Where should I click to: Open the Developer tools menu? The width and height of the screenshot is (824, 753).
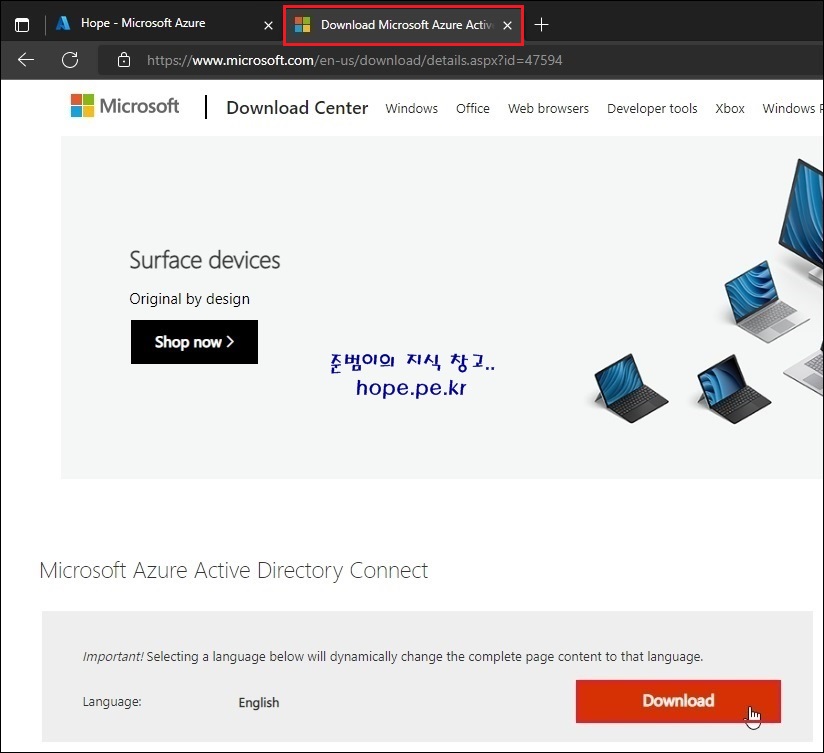click(652, 108)
